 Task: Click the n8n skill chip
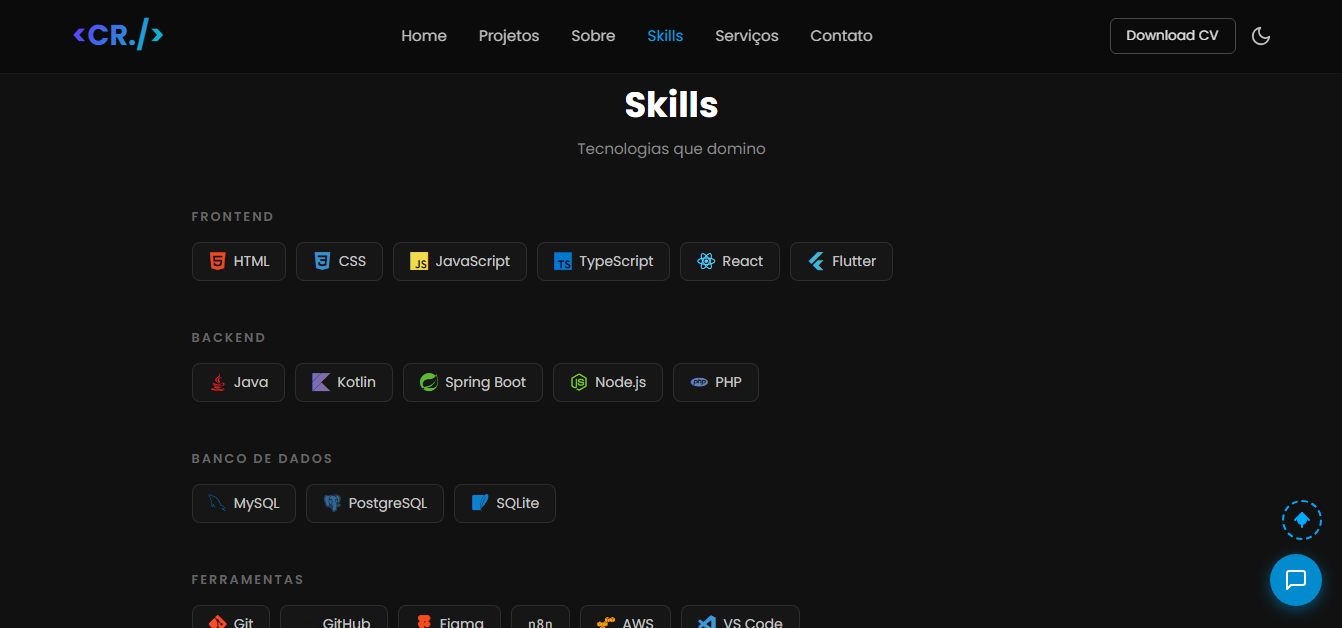[x=540, y=617]
